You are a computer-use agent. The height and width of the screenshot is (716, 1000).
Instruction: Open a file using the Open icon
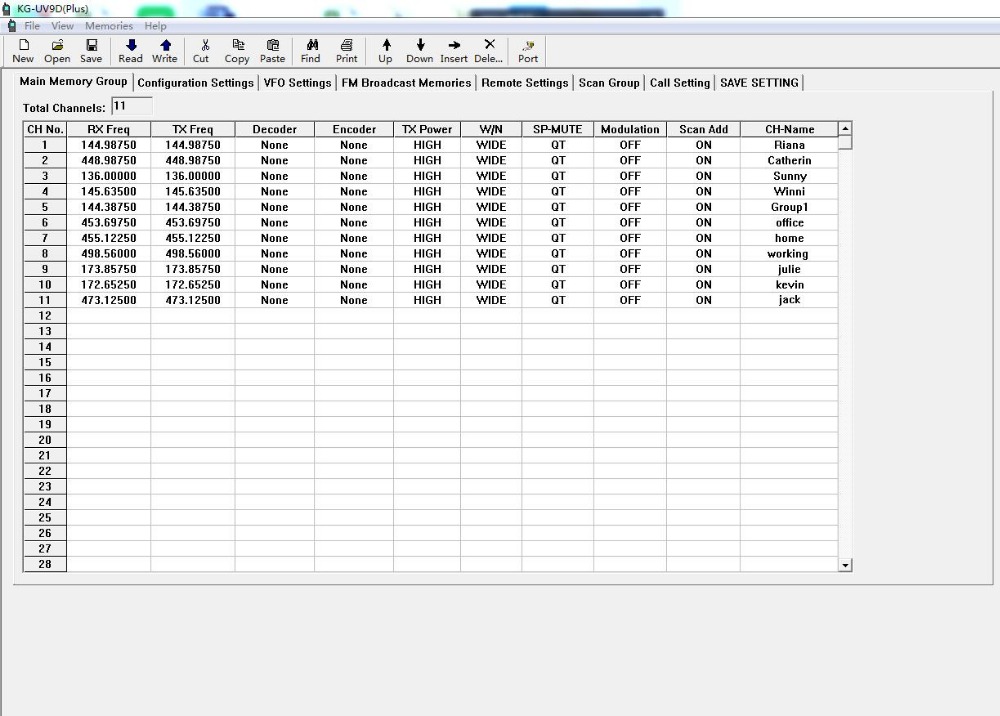pyautogui.click(x=57, y=50)
